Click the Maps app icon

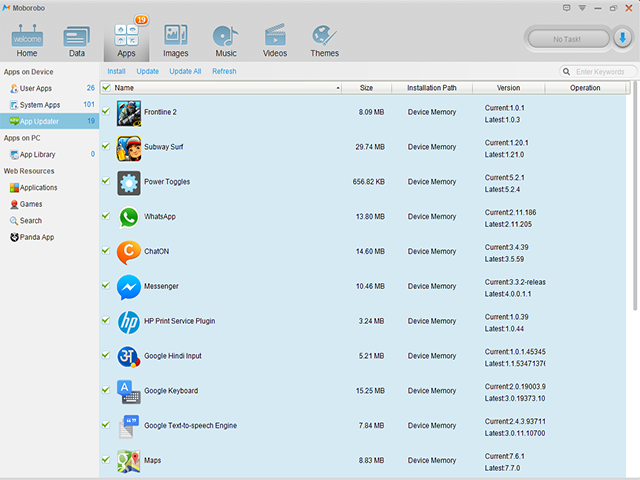[129, 461]
